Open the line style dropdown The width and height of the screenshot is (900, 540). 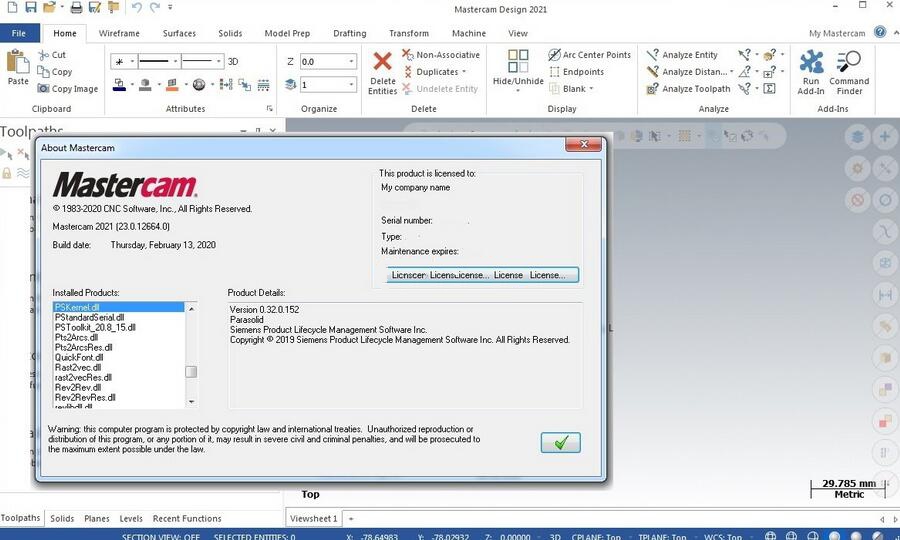pyautogui.click(x=176, y=61)
